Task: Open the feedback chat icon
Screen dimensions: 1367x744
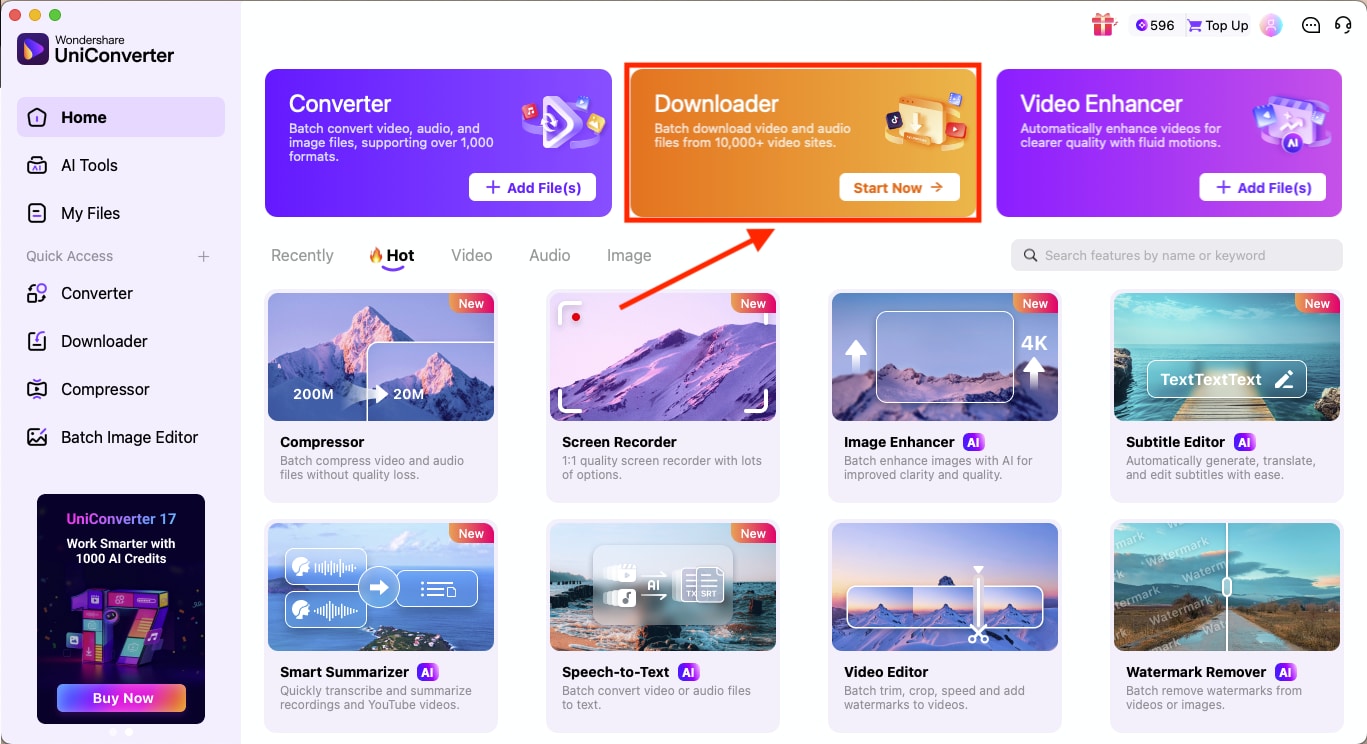Action: 1310,25
